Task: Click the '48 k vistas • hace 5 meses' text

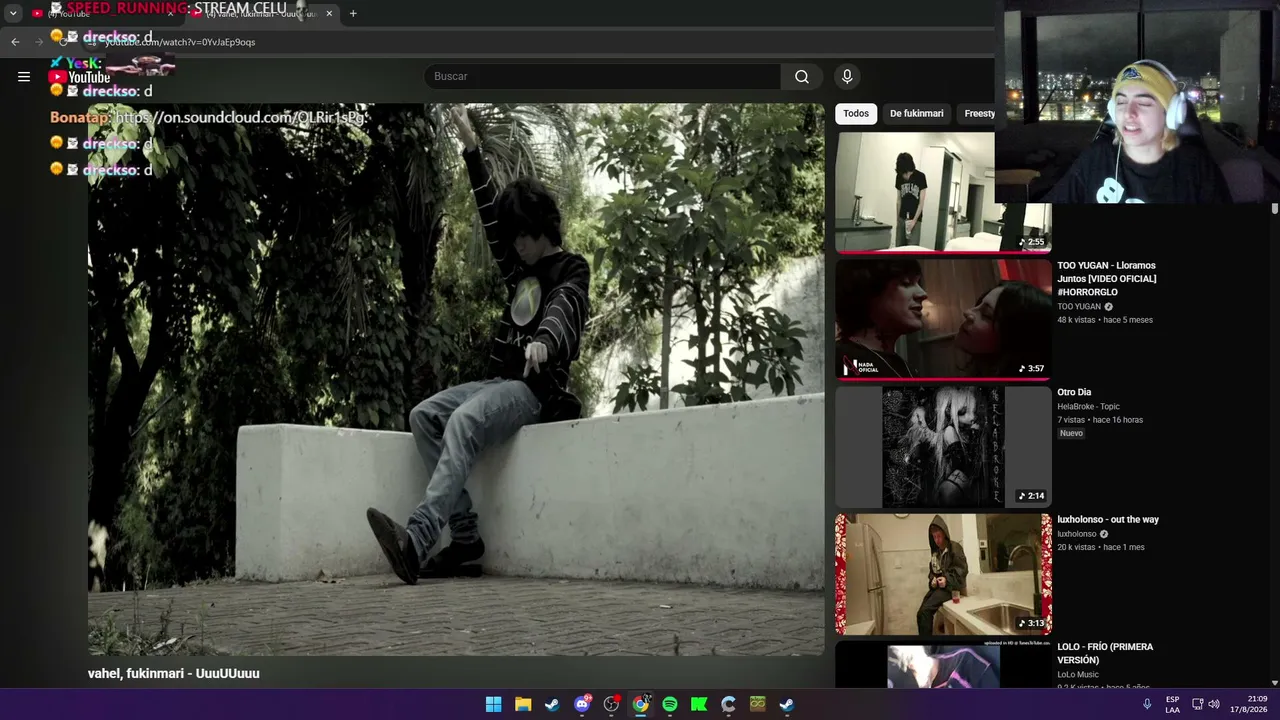Action: [x=1105, y=320]
